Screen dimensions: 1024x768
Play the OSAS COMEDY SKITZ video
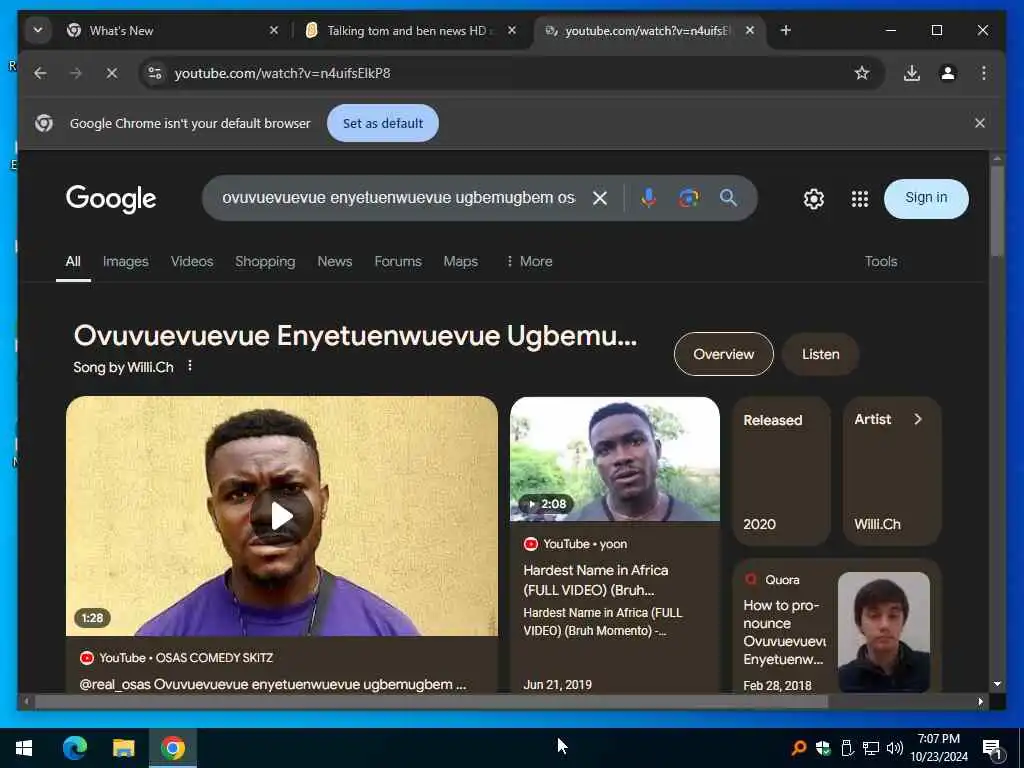tap(281, 516)
